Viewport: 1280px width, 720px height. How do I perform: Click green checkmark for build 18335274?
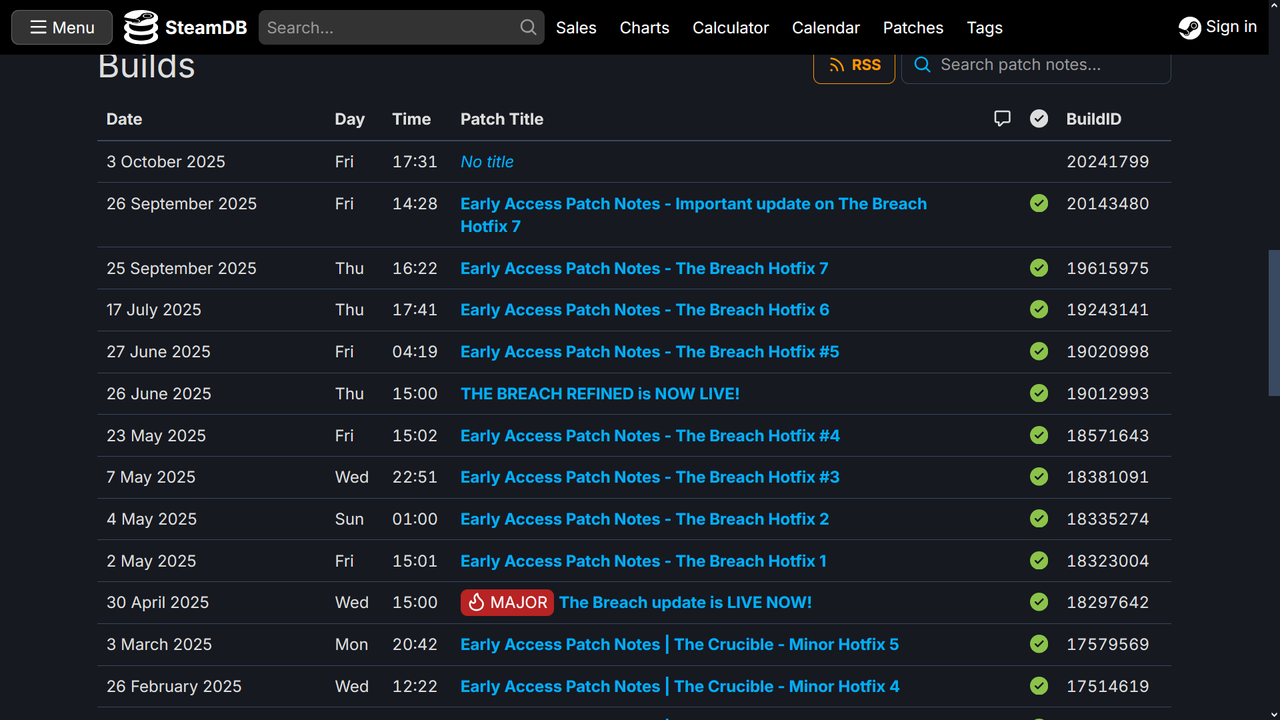click(x=1039, y=519)
